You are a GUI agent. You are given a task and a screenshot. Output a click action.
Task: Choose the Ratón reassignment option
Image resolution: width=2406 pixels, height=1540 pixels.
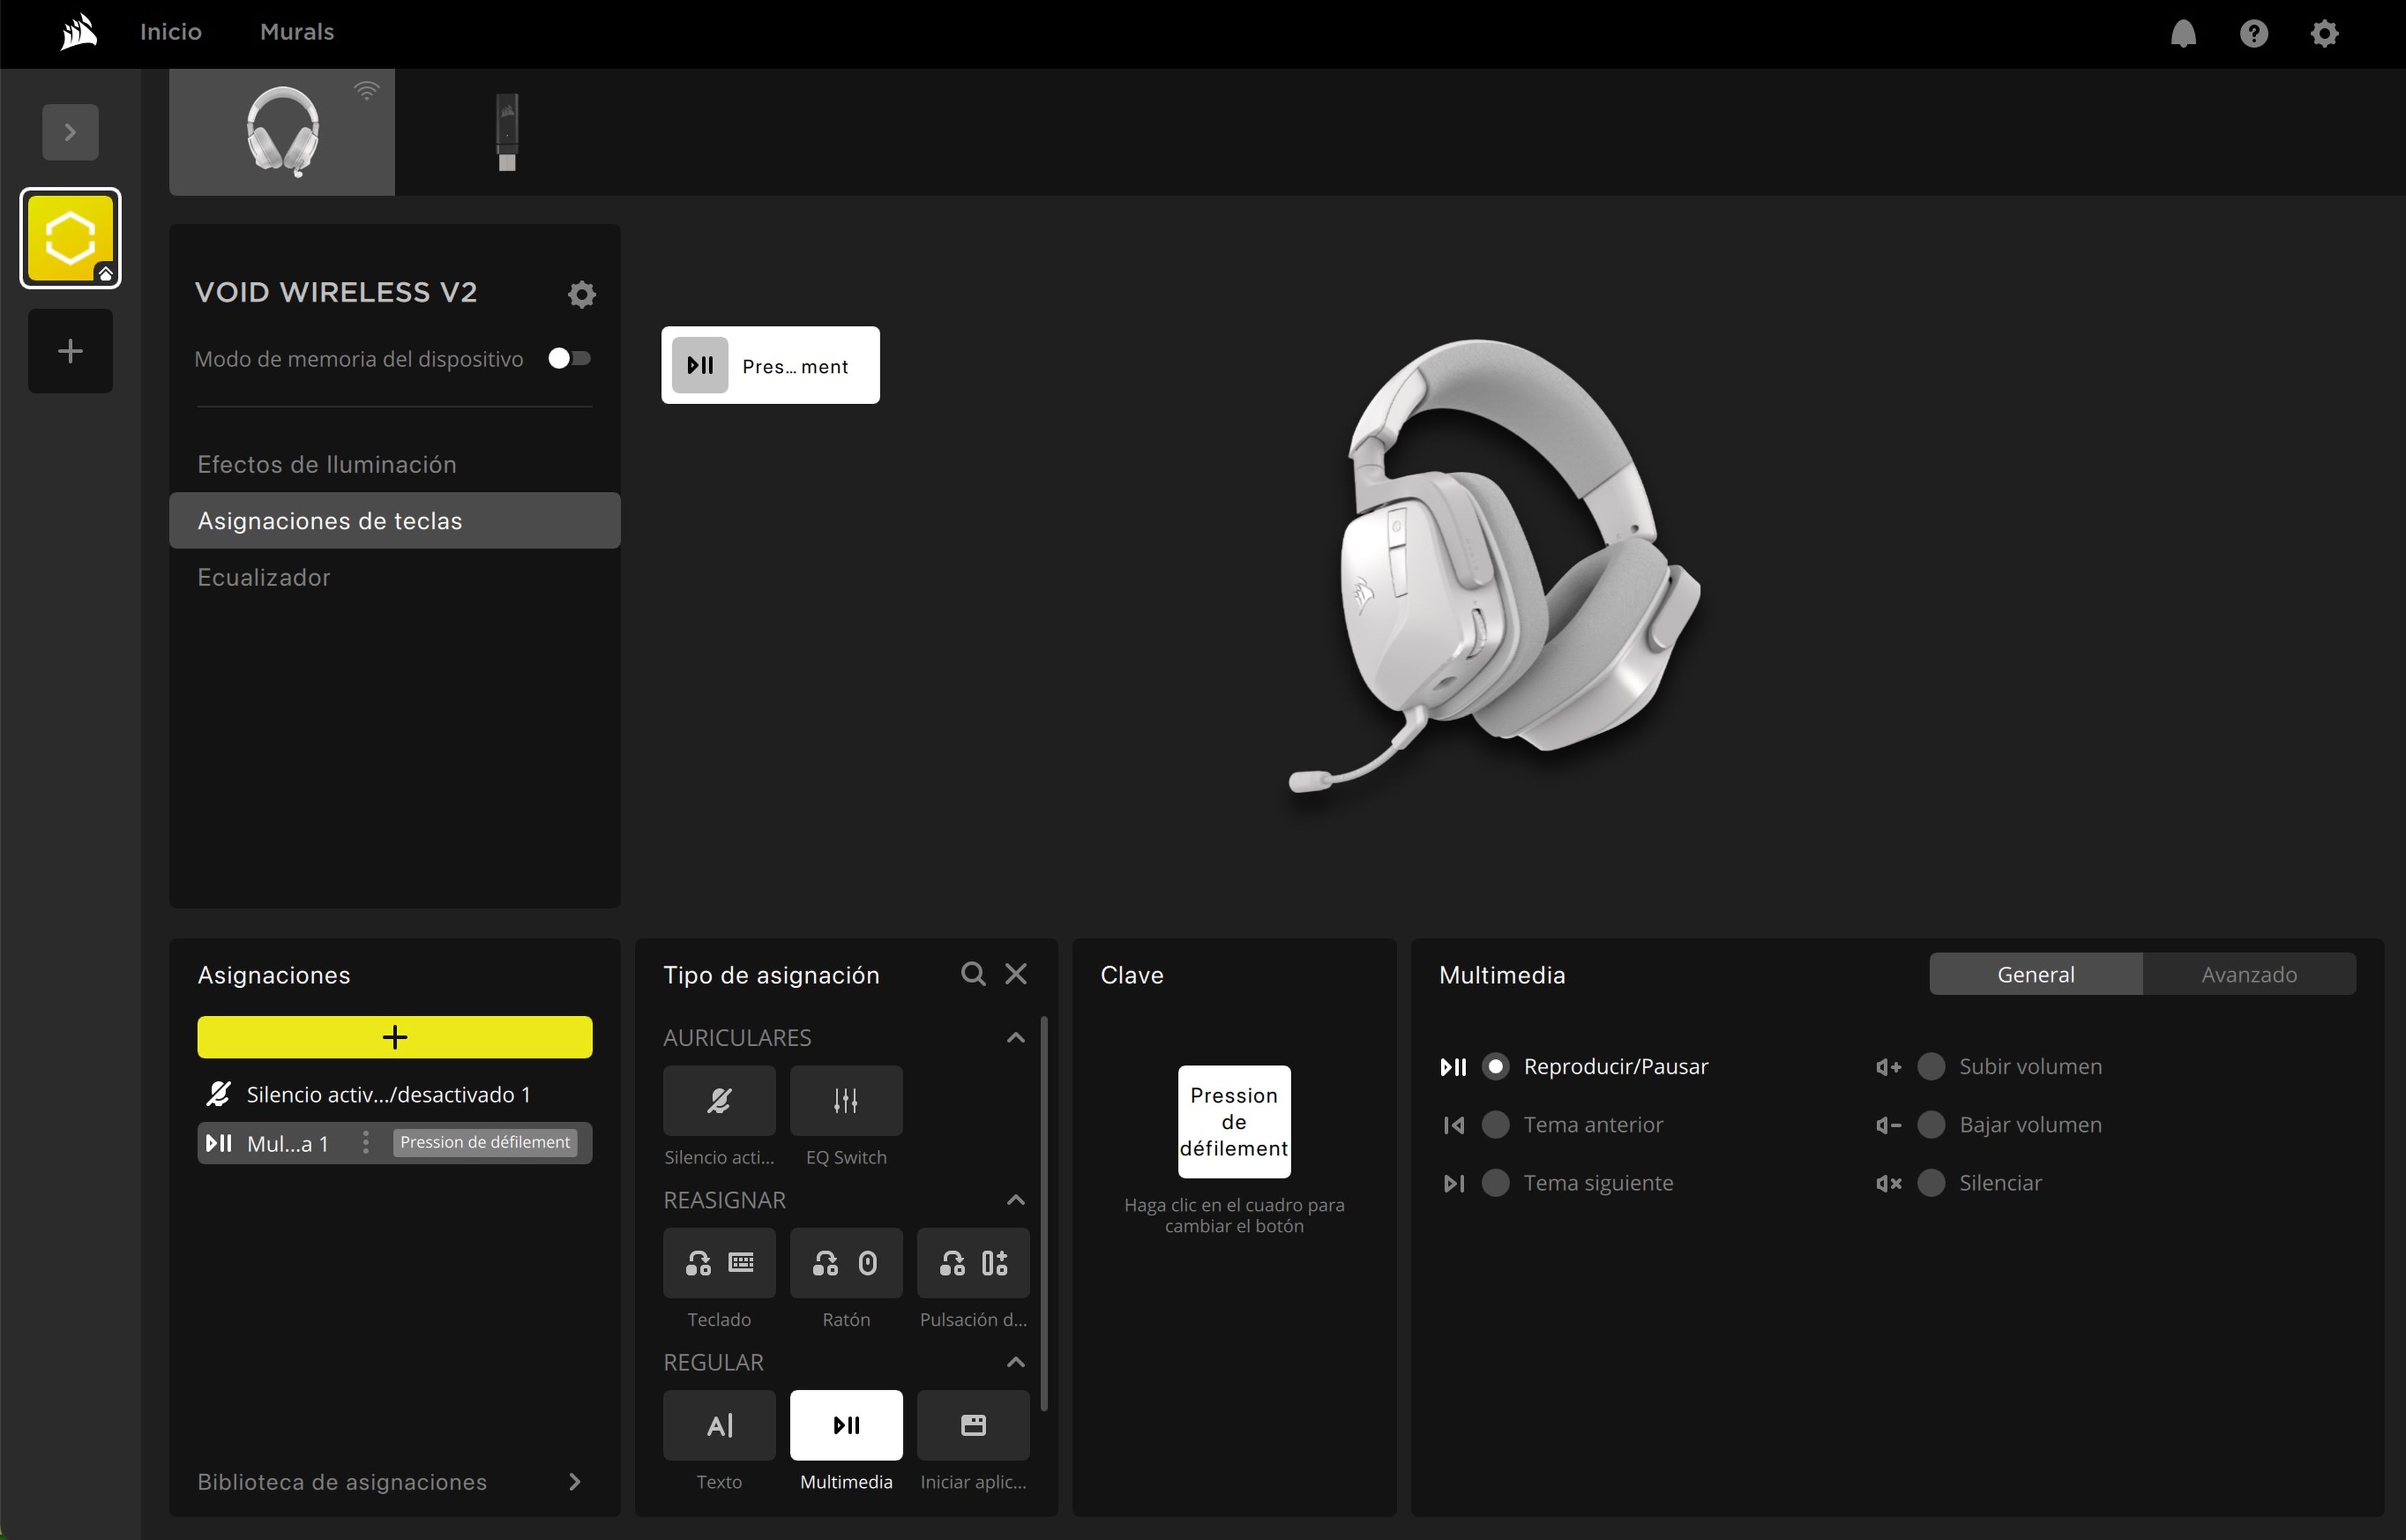pos(845,1263)
